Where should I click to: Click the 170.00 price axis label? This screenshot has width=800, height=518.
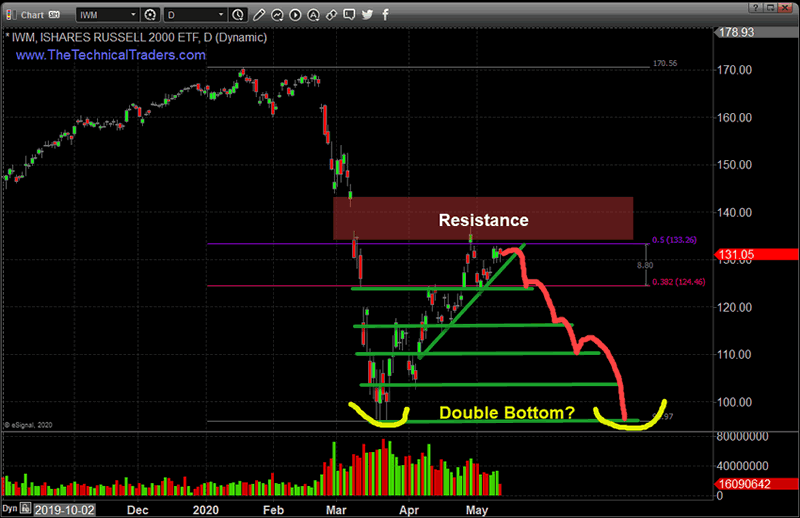click(x=734, y=70)
